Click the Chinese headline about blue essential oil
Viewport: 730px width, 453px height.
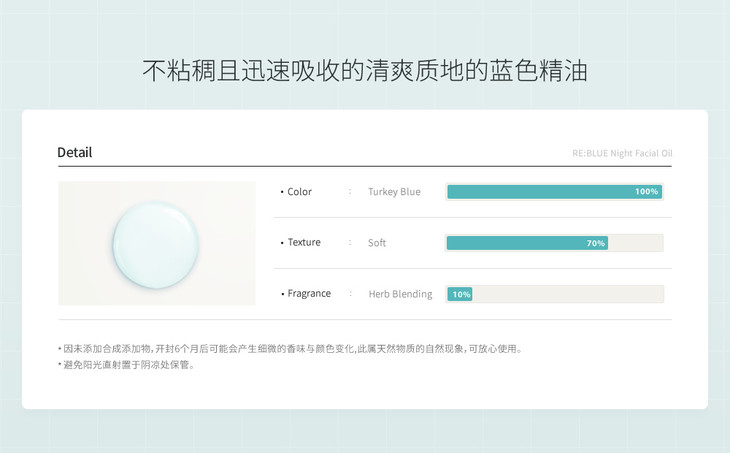tap(365, 71)
